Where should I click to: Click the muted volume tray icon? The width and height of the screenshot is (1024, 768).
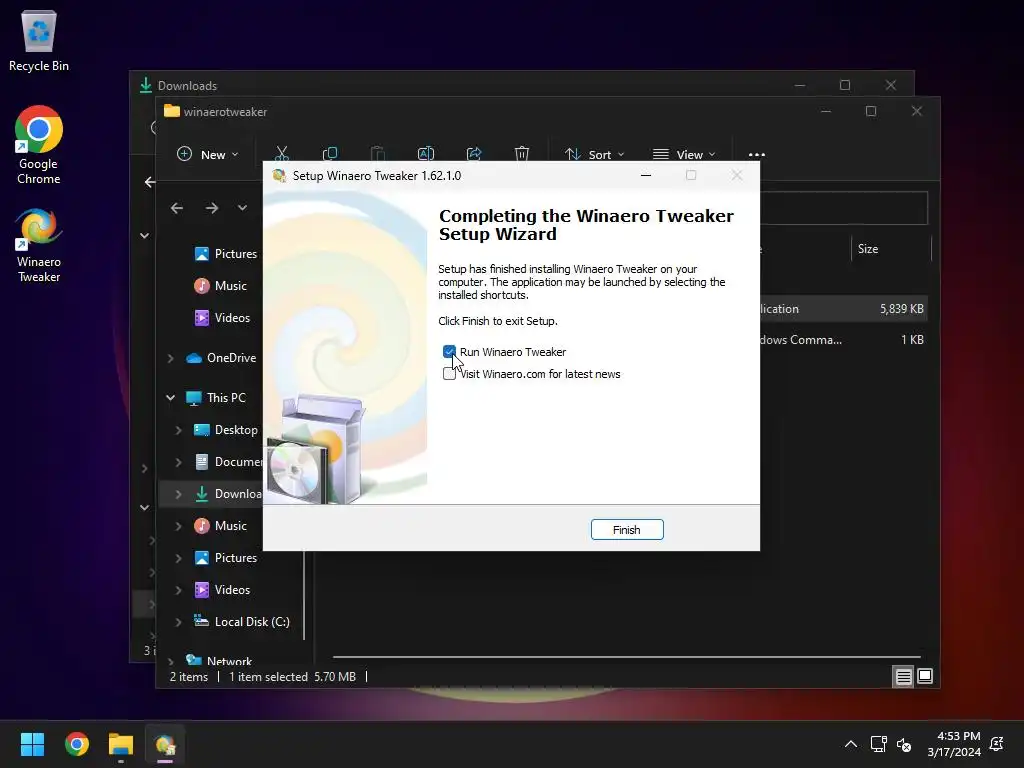(904, 744)
